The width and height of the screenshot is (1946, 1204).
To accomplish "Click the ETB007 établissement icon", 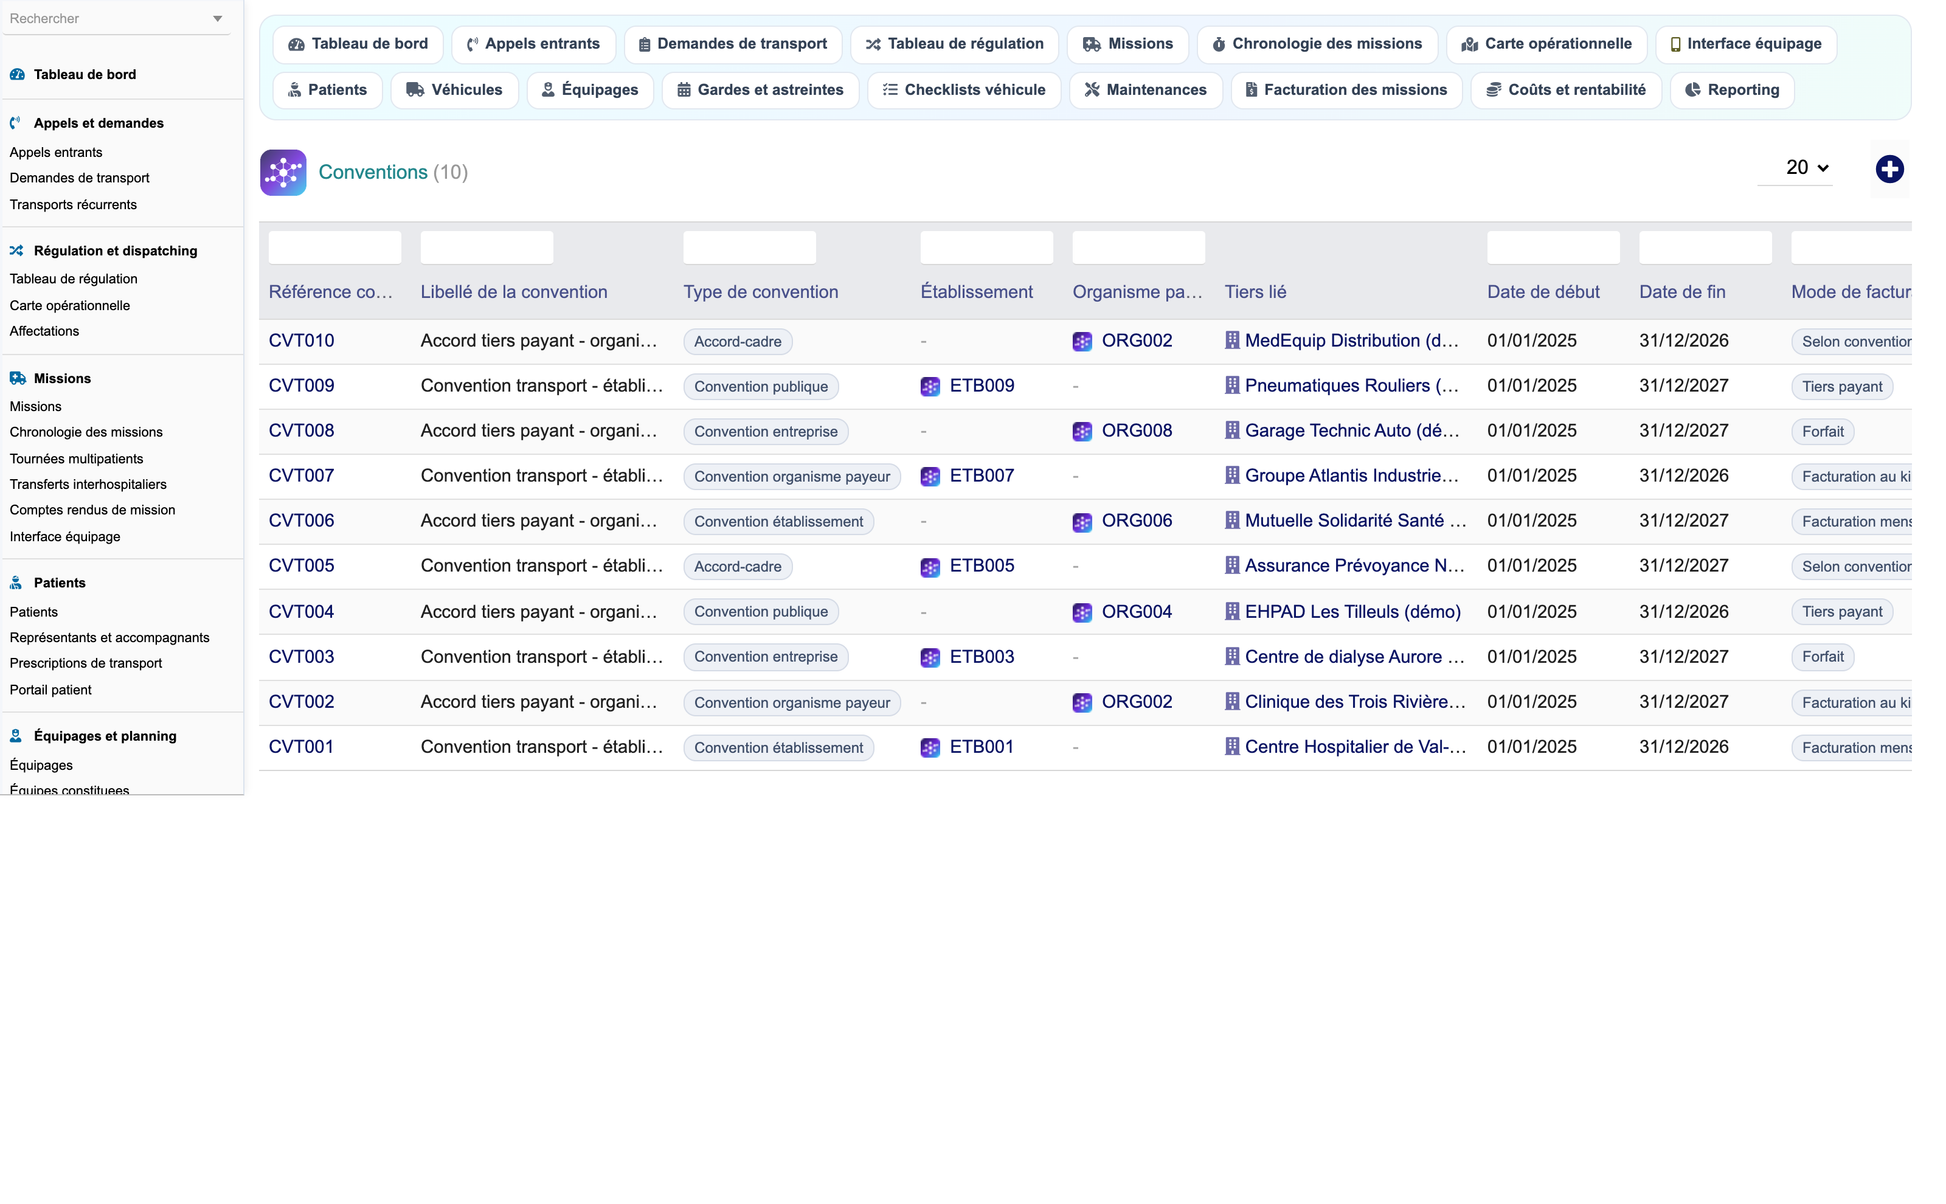I will click(930, 476).
